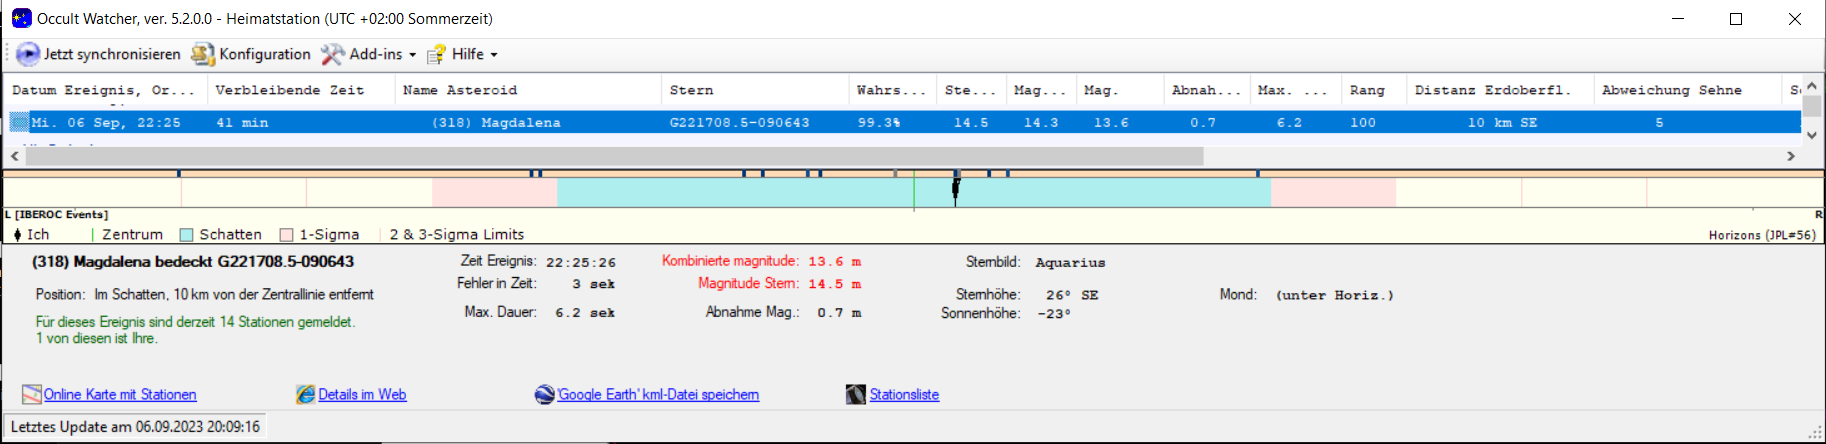Click the horizontal scrollbar thumb of event list
This screenshot has height=444, width=1826.
click(614, 156)
